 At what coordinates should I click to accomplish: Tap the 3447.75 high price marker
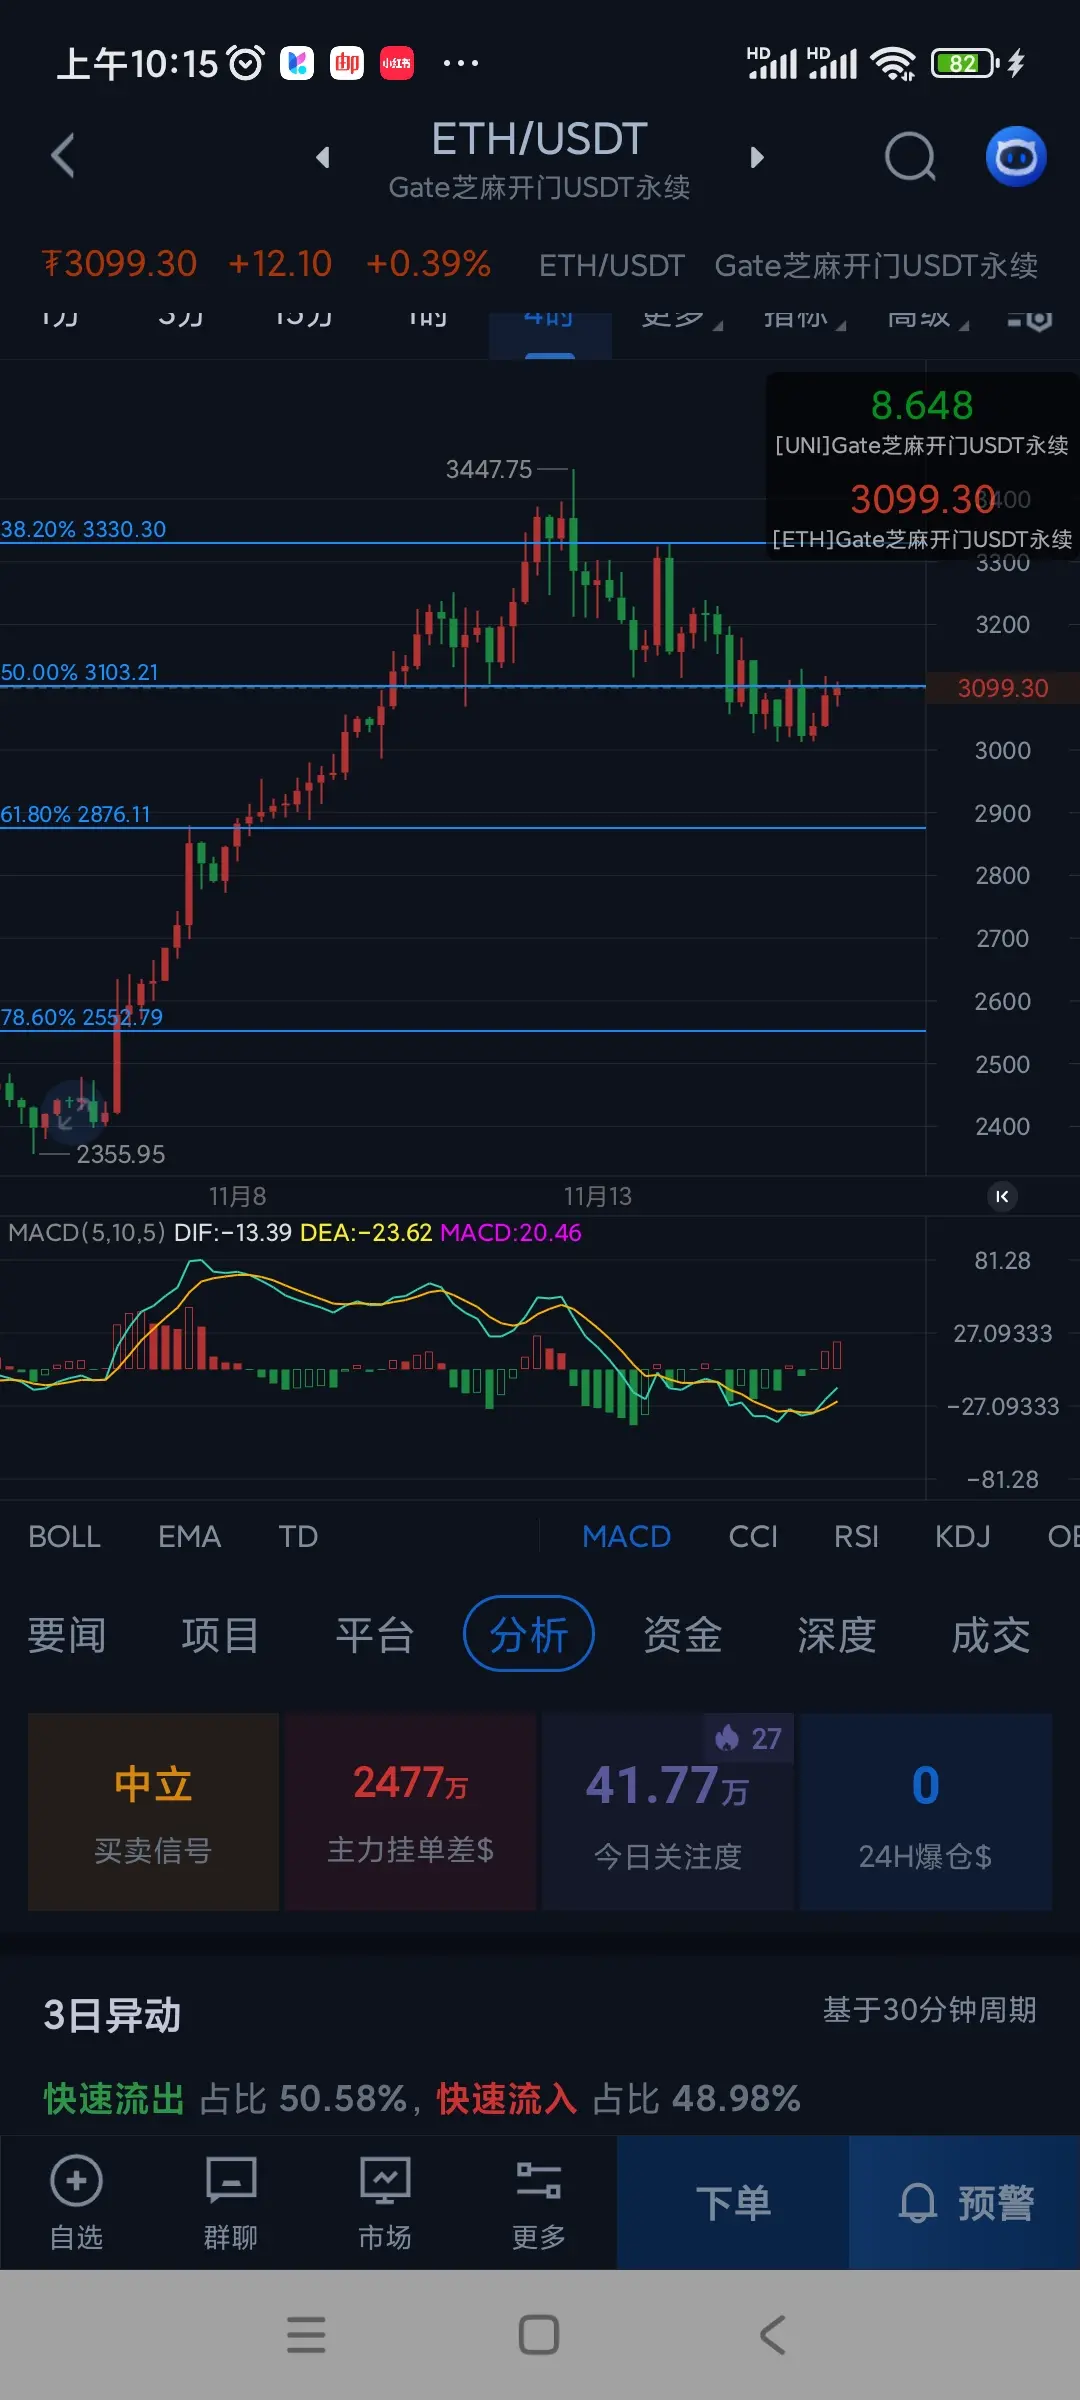click(489, 469)
